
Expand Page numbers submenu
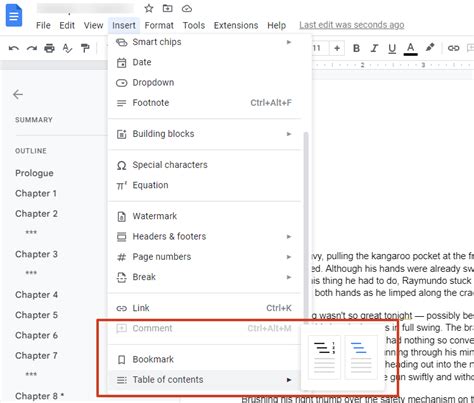click(204, 257)
